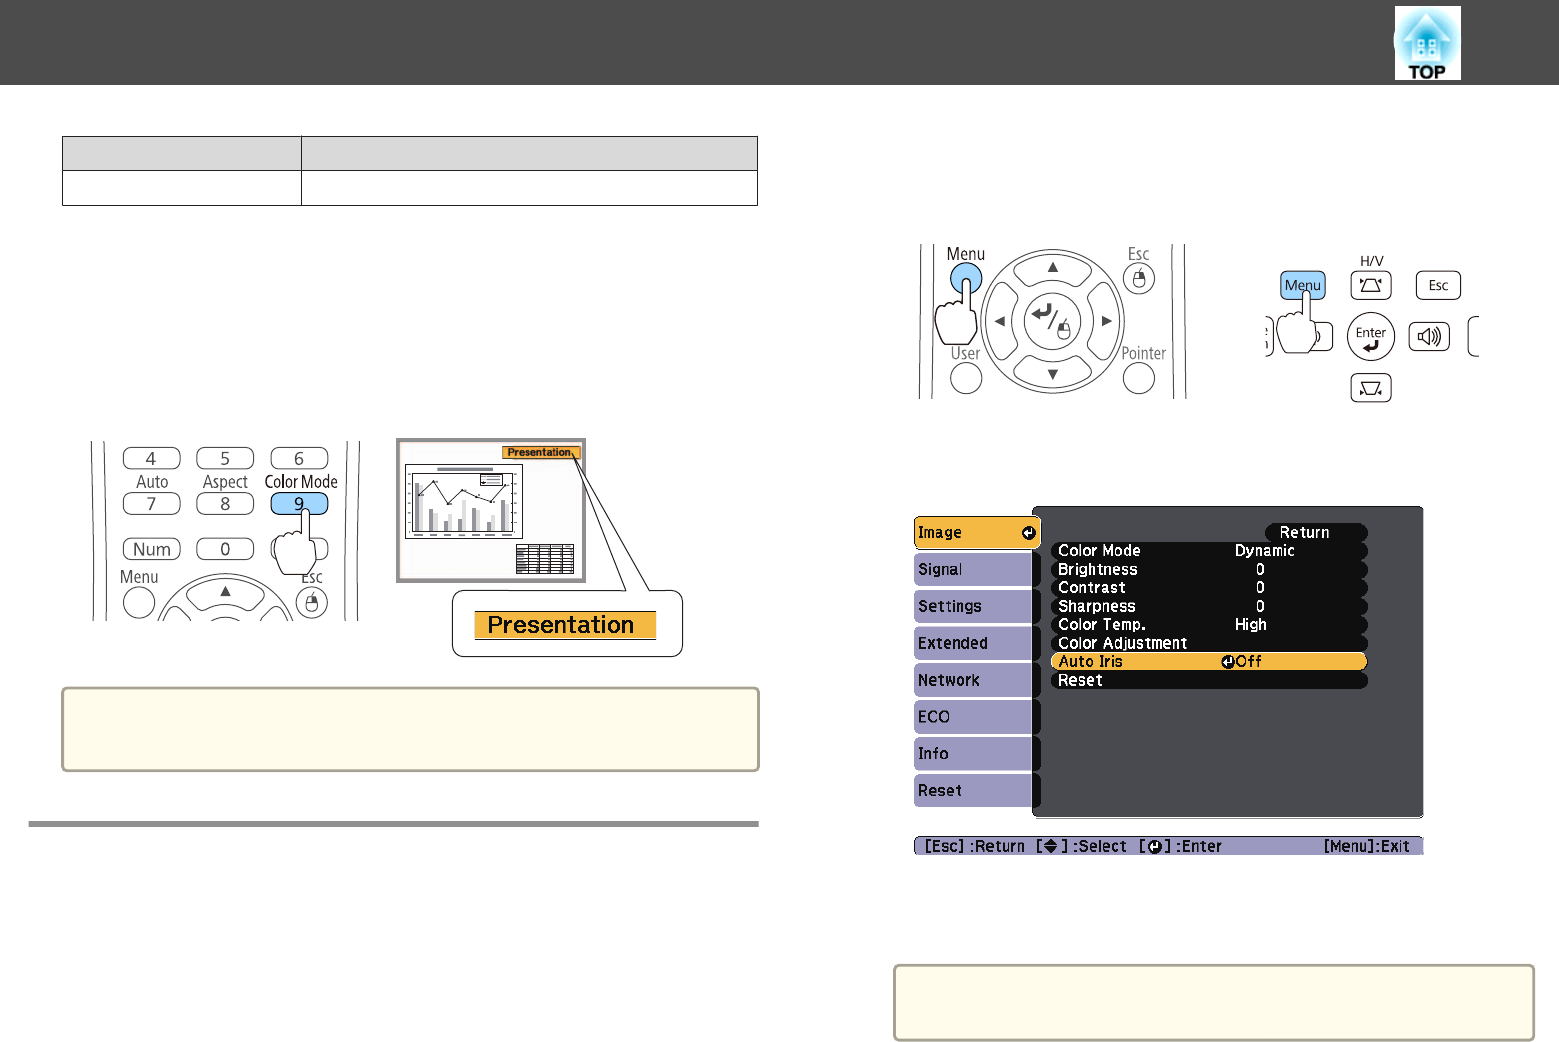Select the Brightness menu row
The width and height of the screenshot is (1559, 1042).
coord(1208,569)
